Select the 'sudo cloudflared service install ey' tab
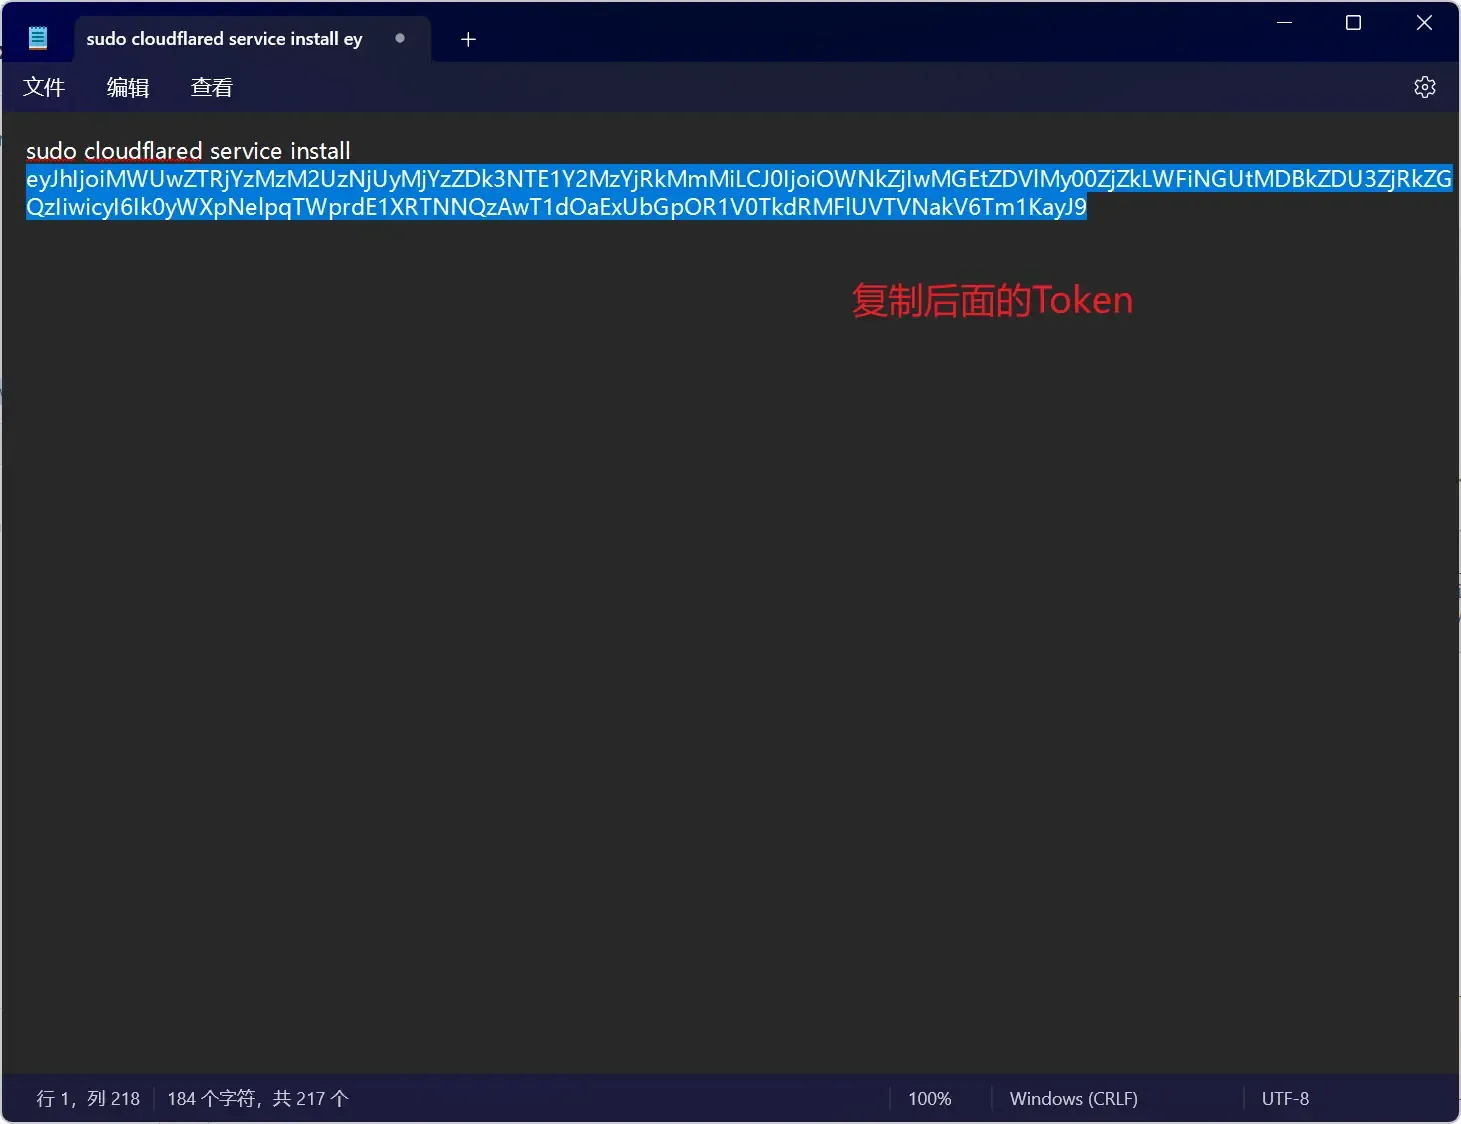This screenshot has height=1124, width=1461. click(224, 39)
